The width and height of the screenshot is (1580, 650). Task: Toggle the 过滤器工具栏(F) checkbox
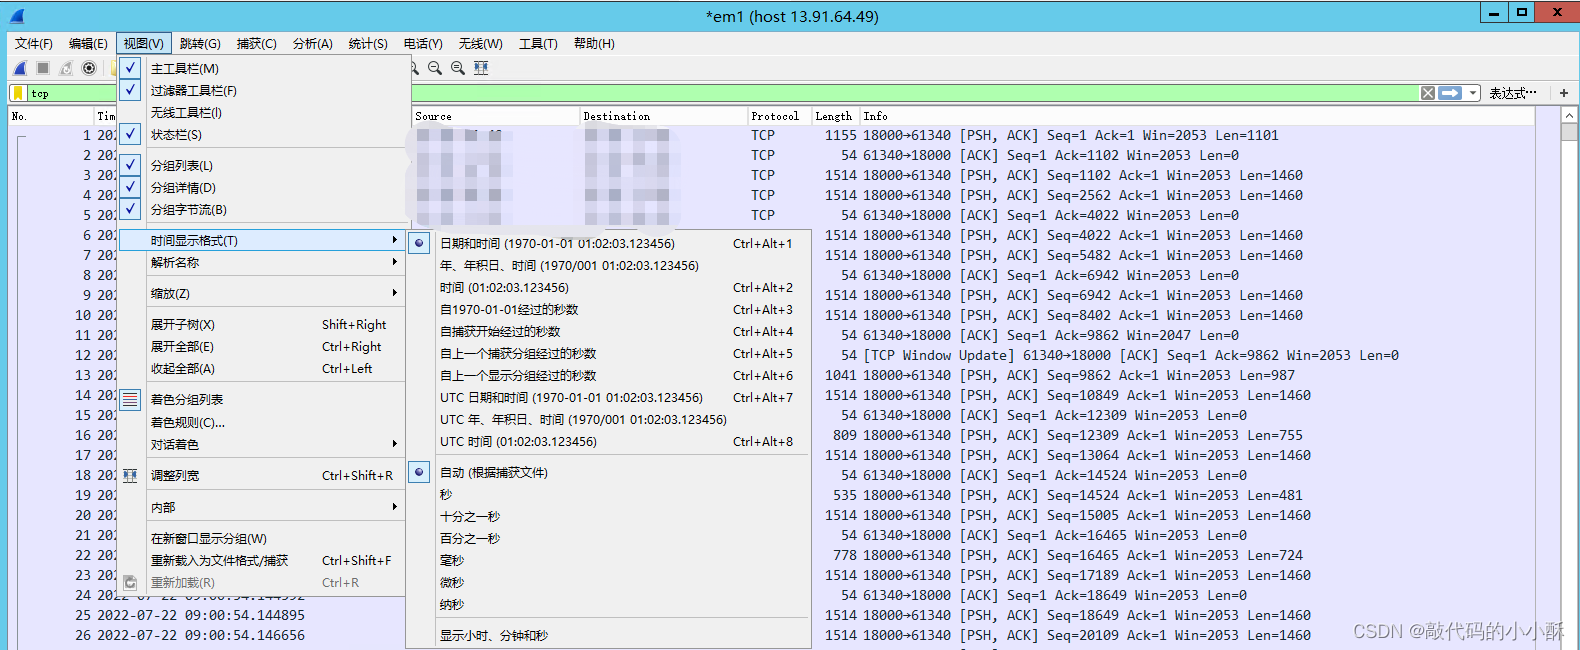click(130, 90)
